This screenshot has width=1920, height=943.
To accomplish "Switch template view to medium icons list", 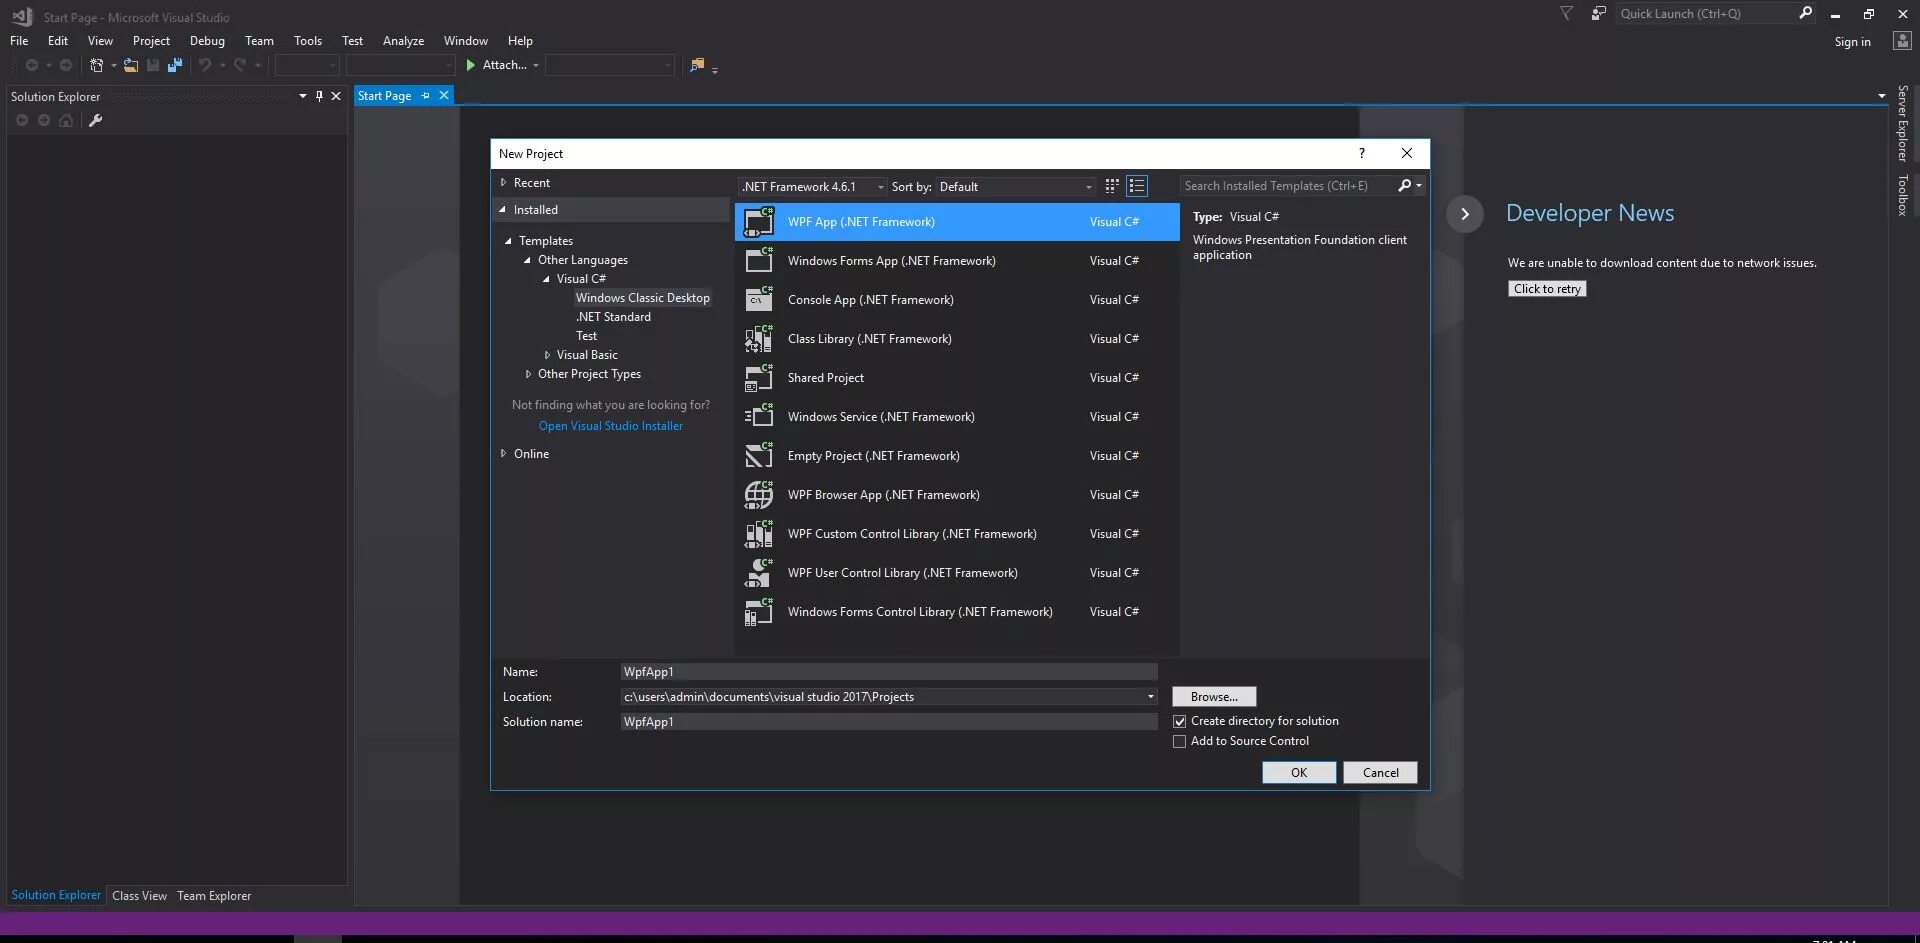I will (1137, 186).
